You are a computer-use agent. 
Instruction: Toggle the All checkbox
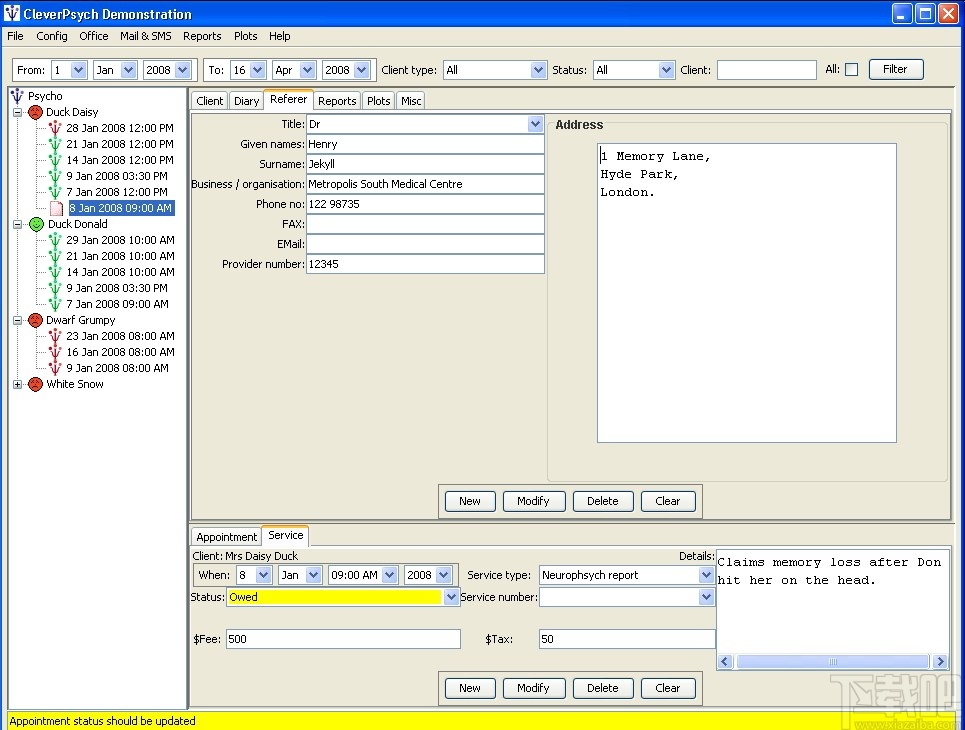click(x=851, y=70)
